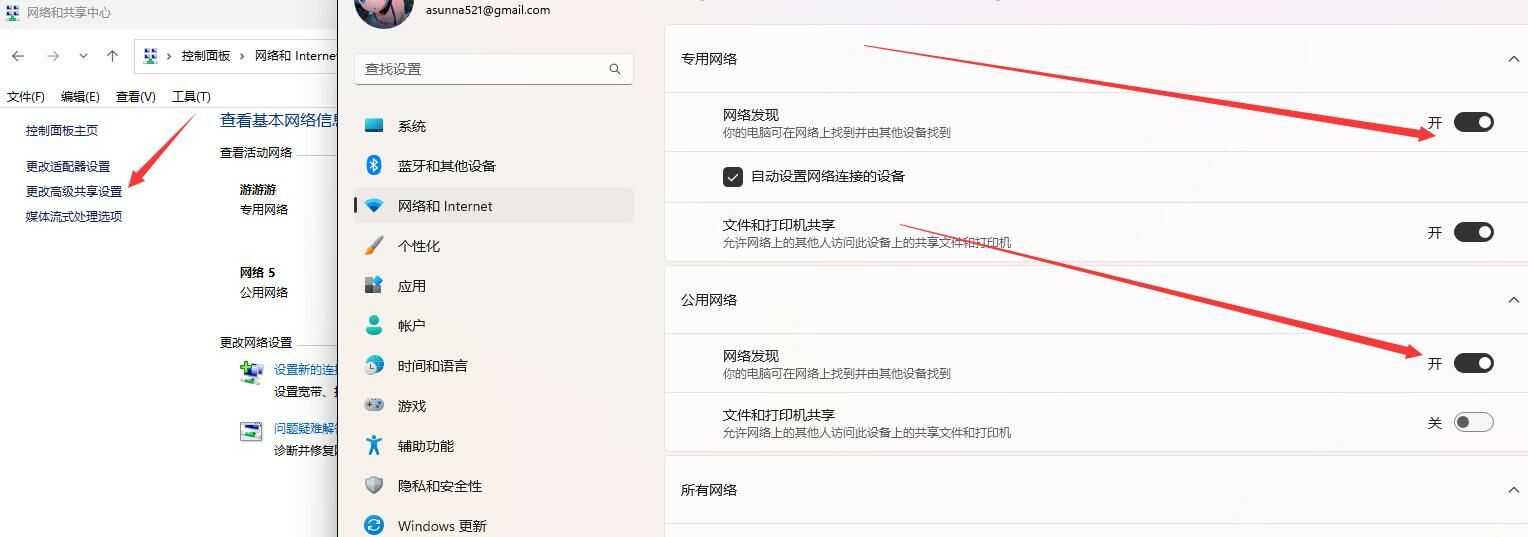Open the 游戏 gamepad icon
This screenshot has width=1528, height=537.
[x=374, y=405]
